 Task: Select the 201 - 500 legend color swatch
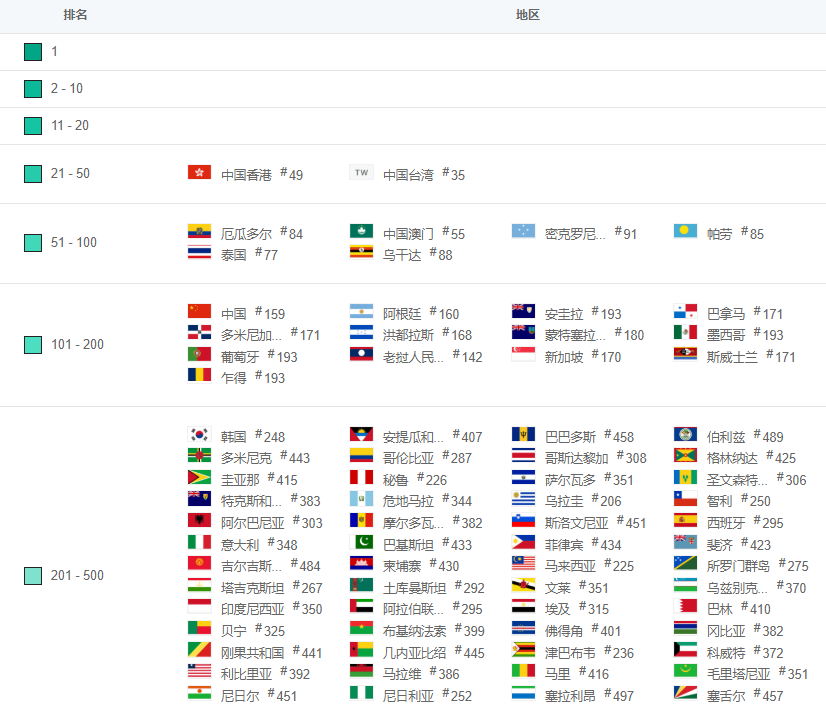click(33, 575)
